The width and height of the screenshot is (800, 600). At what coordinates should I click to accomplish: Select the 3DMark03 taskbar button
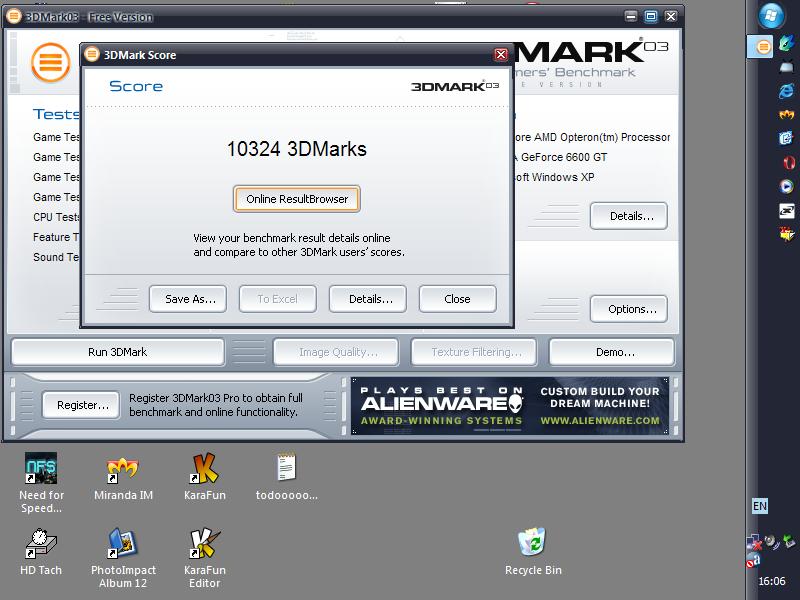(x=760, y=47)
